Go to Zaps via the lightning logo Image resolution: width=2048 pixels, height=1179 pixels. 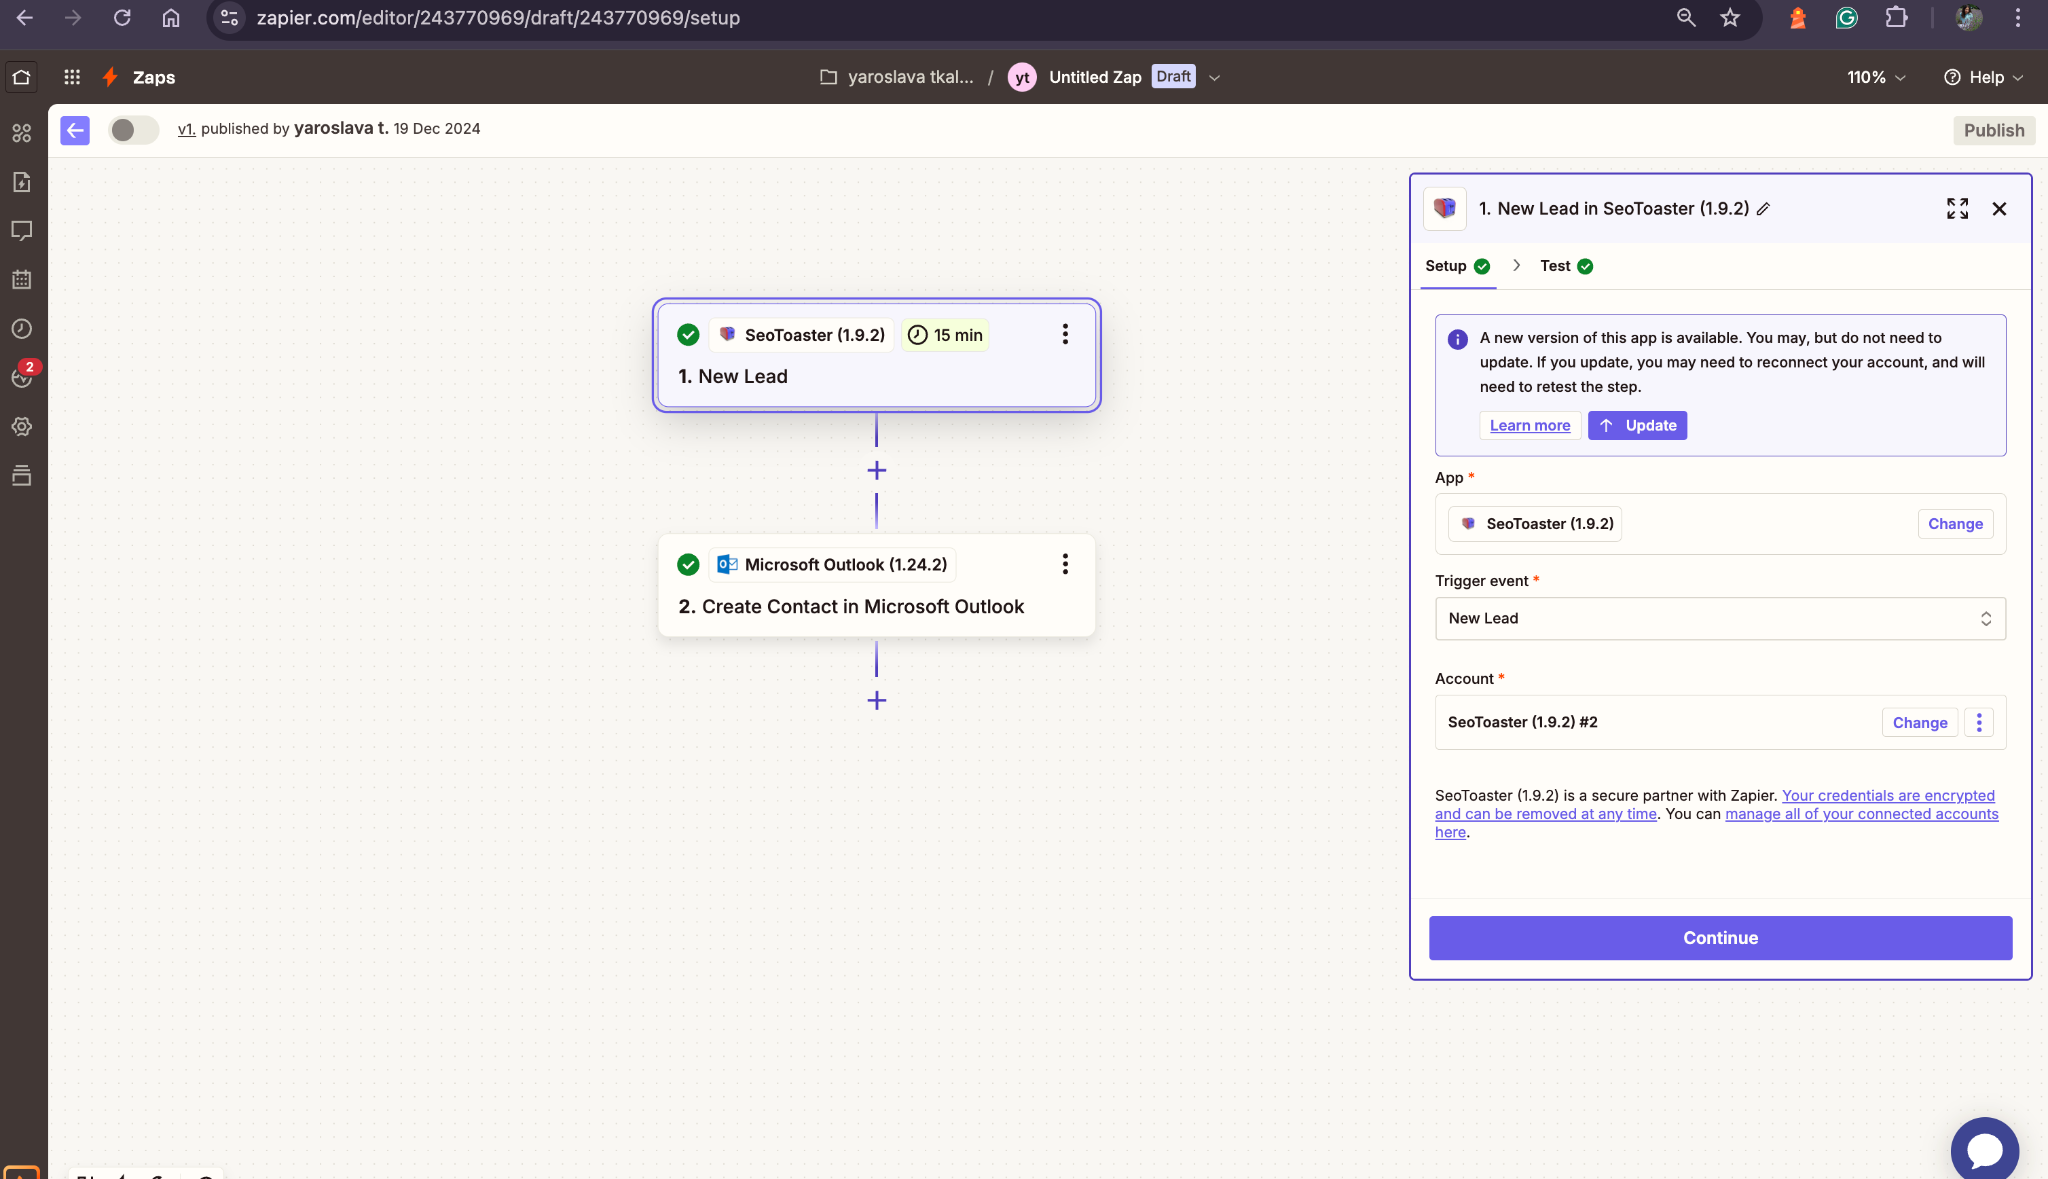point(110,77)
